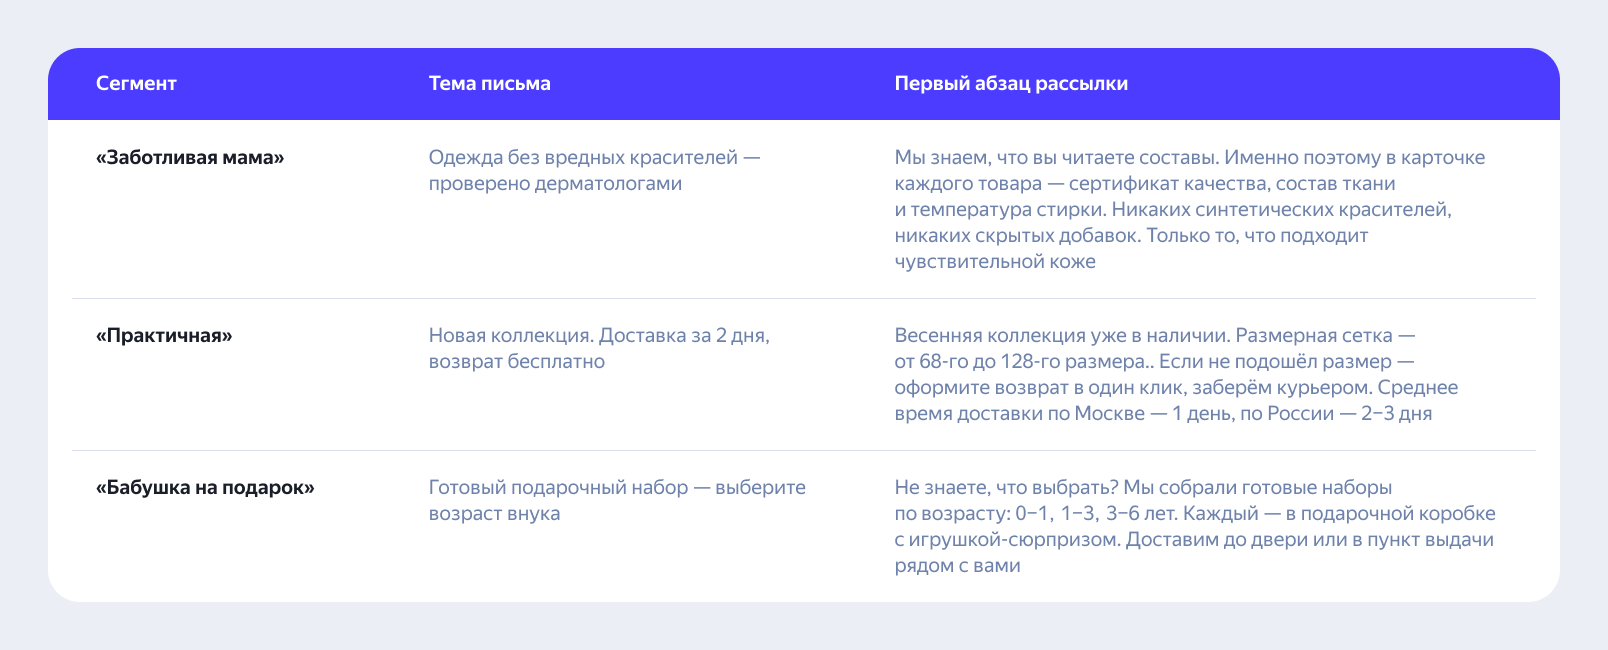Click the «Первый абзац рассылки» column header
The height and width of the screenshot is (650, 1608).
click(1011, 84)
